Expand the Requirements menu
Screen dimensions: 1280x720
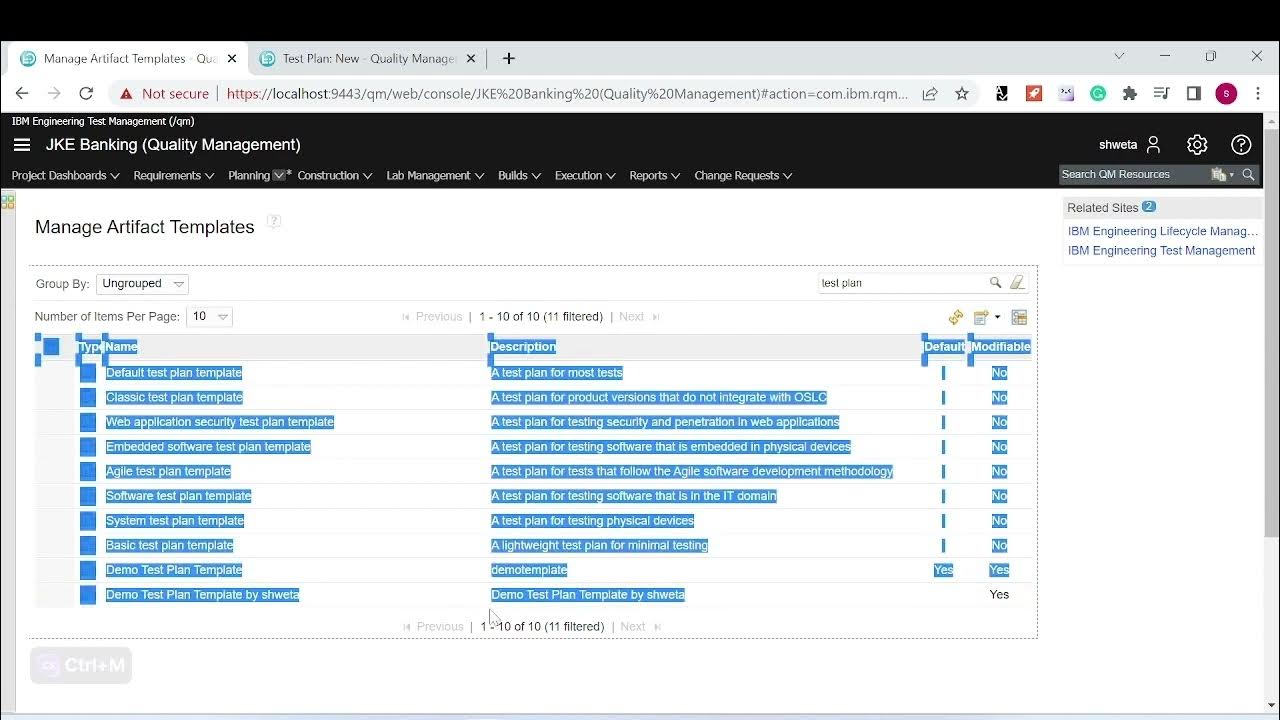coord(173,176)
